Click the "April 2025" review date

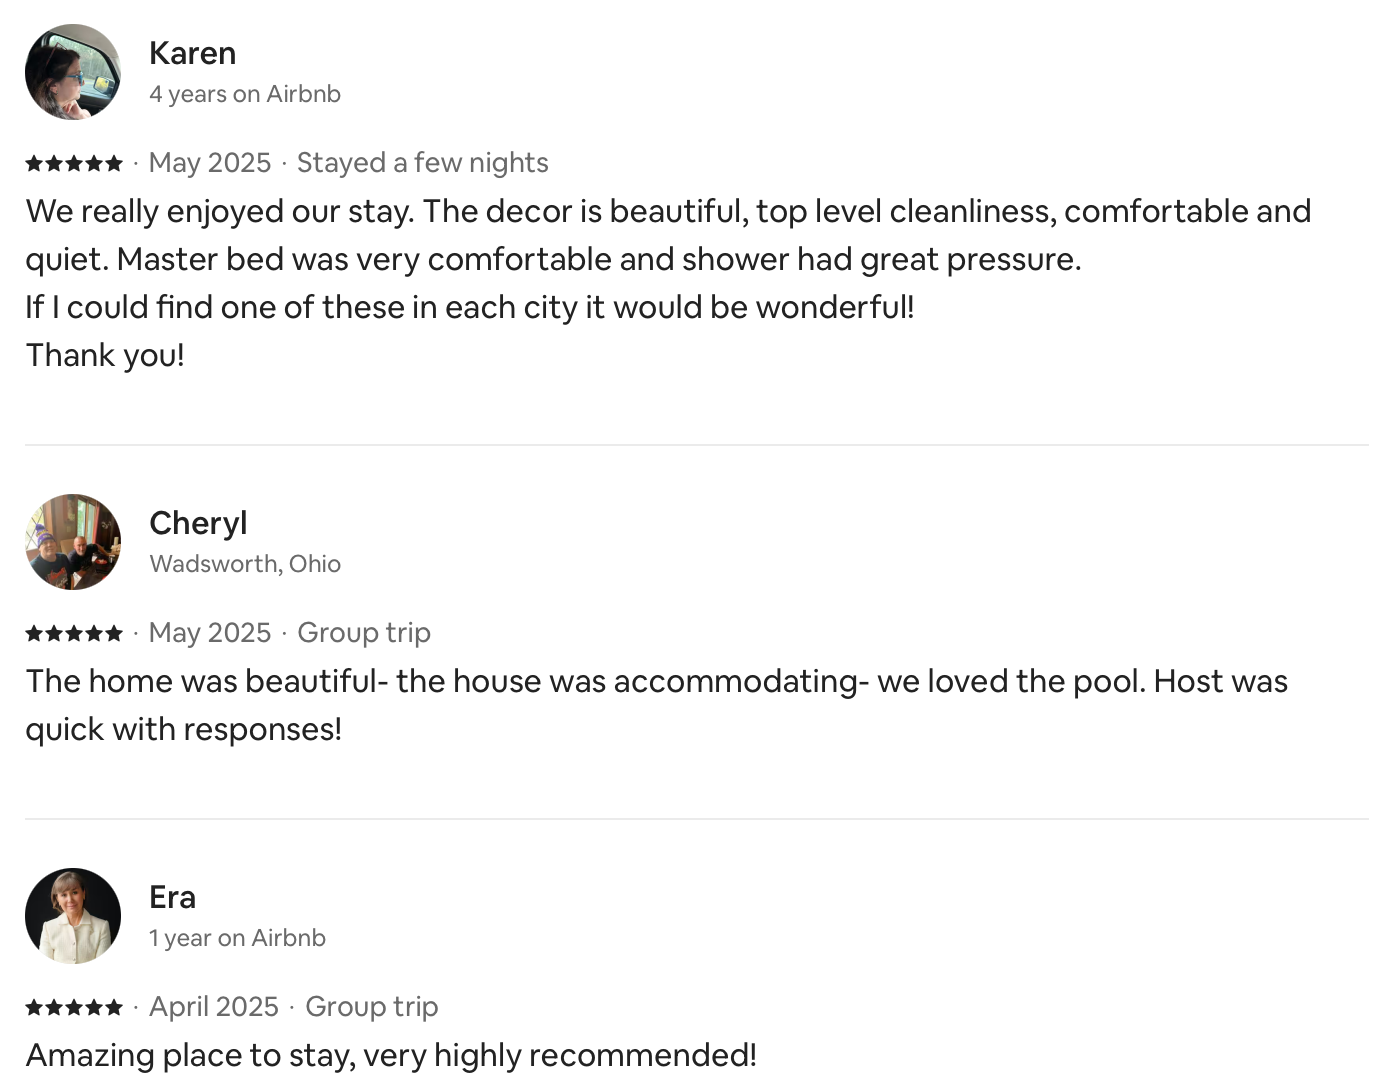[x=214, y=1007]
